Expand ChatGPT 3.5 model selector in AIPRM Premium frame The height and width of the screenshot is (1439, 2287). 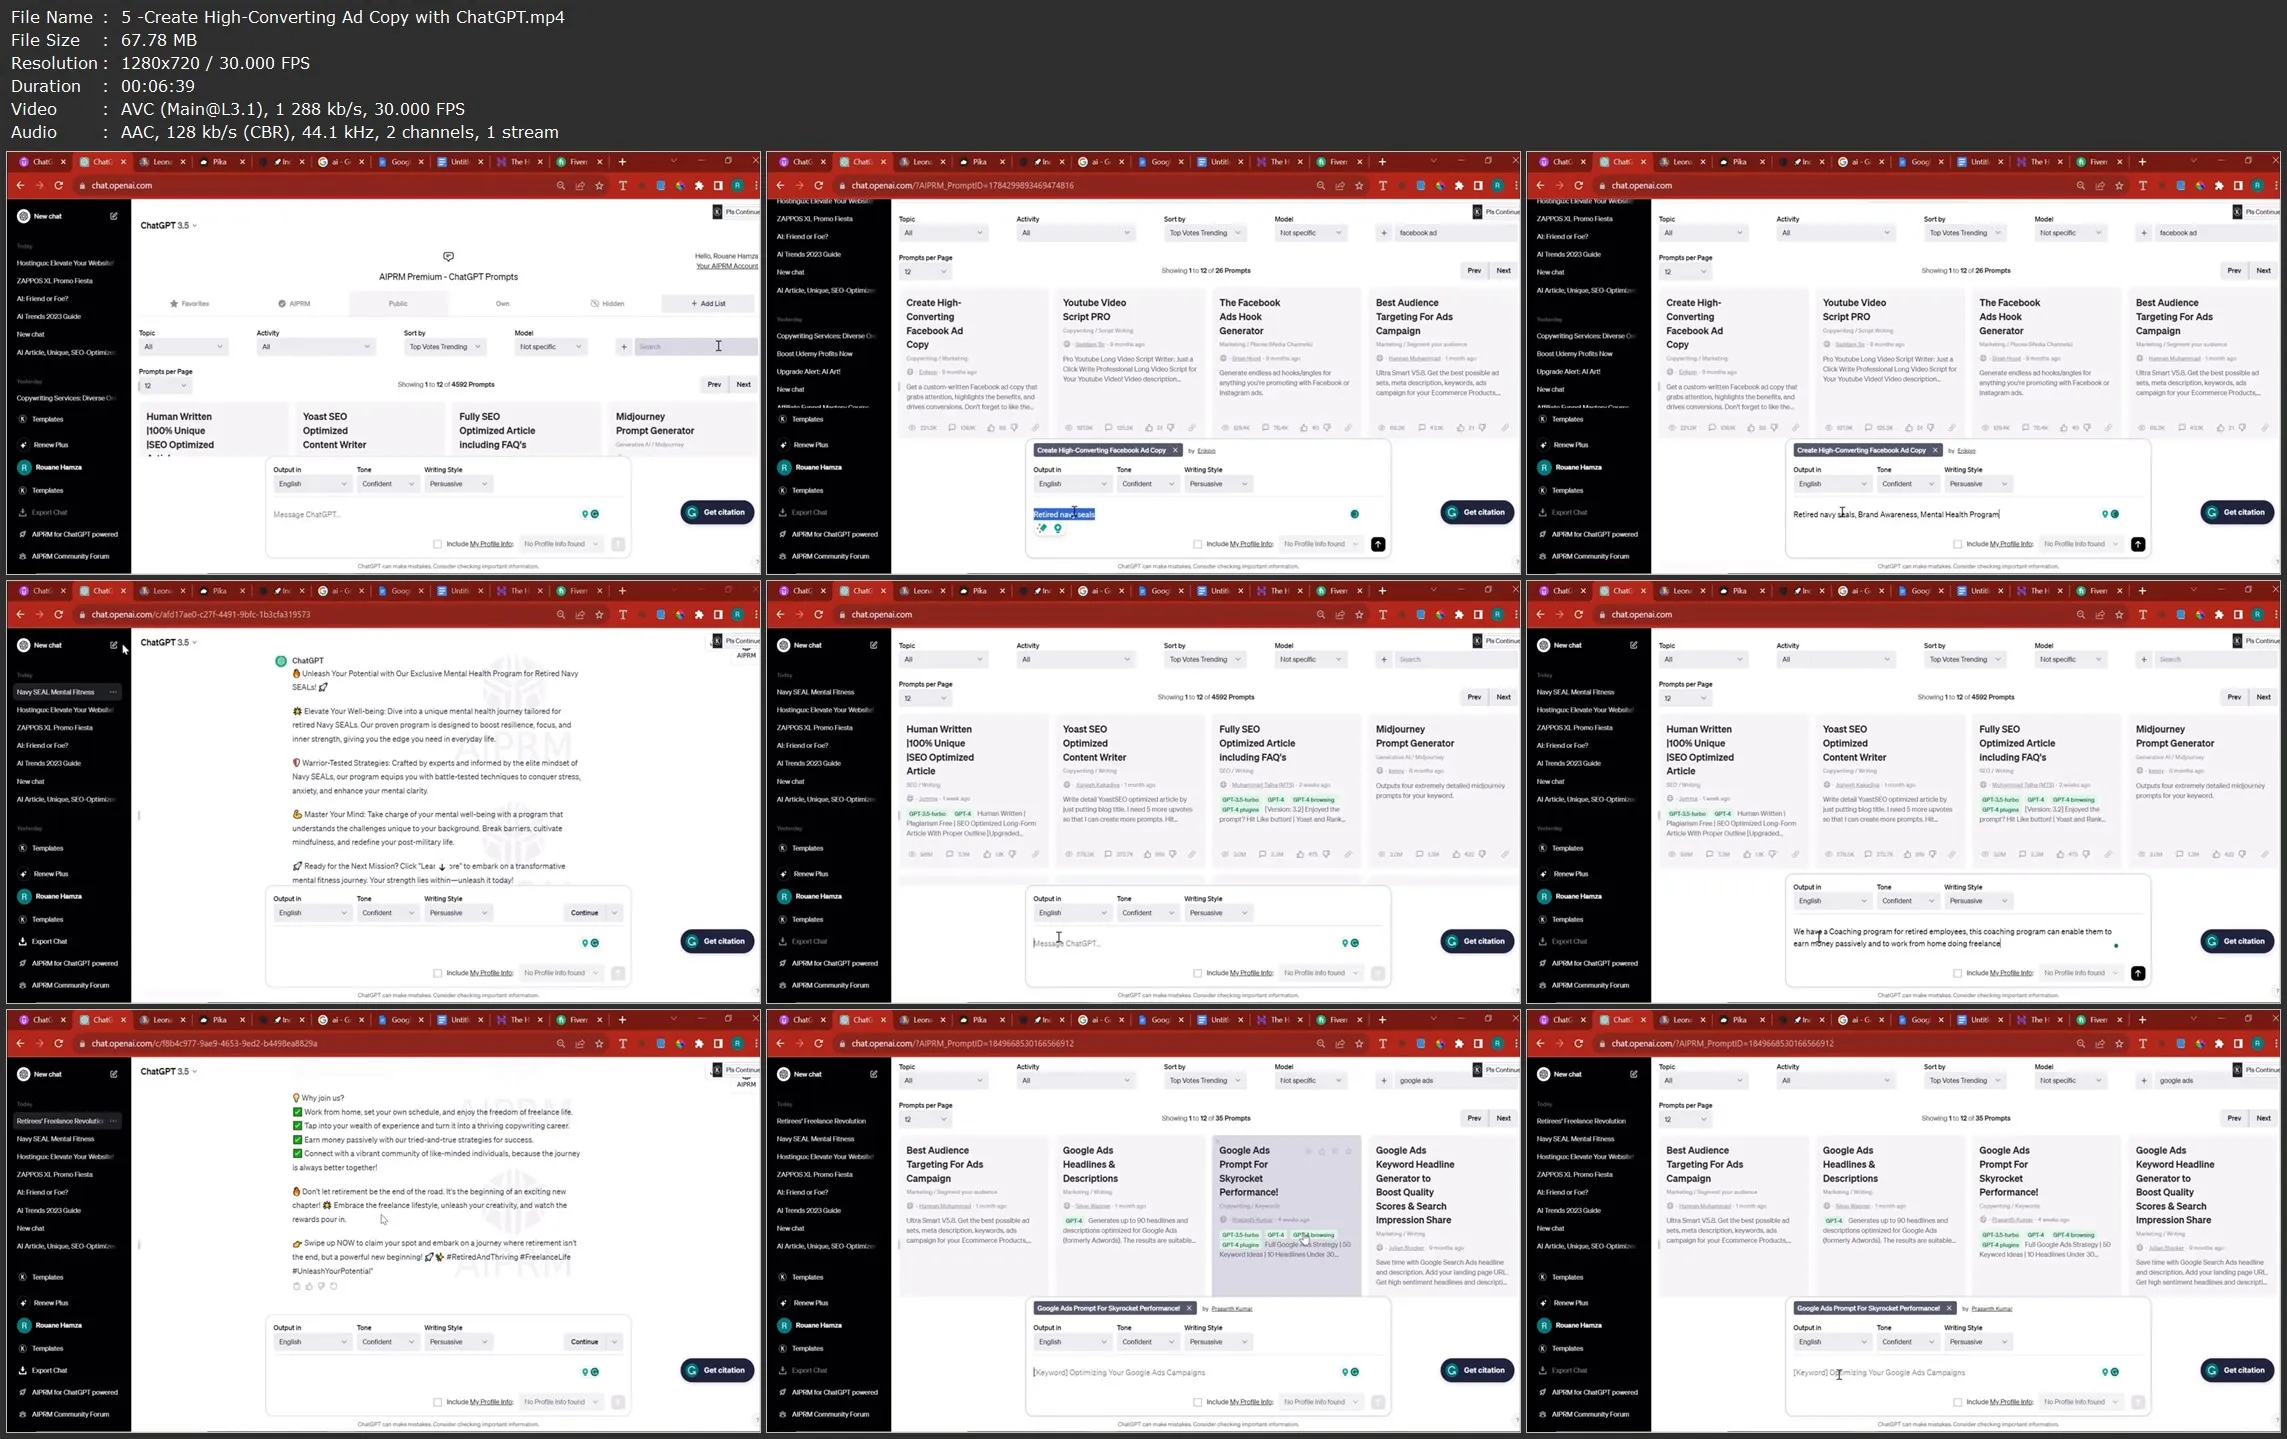point(168,226)
